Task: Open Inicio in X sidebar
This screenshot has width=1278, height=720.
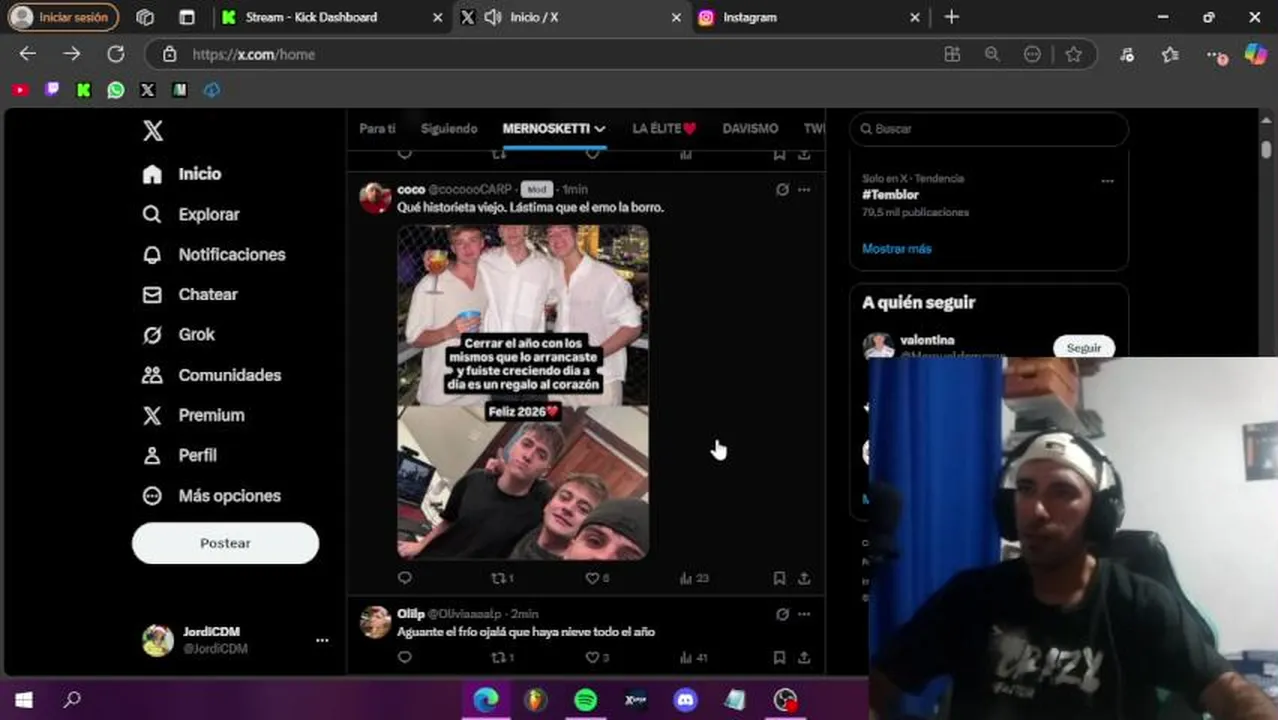Action: pyautogui.click(x=181, y=174)
